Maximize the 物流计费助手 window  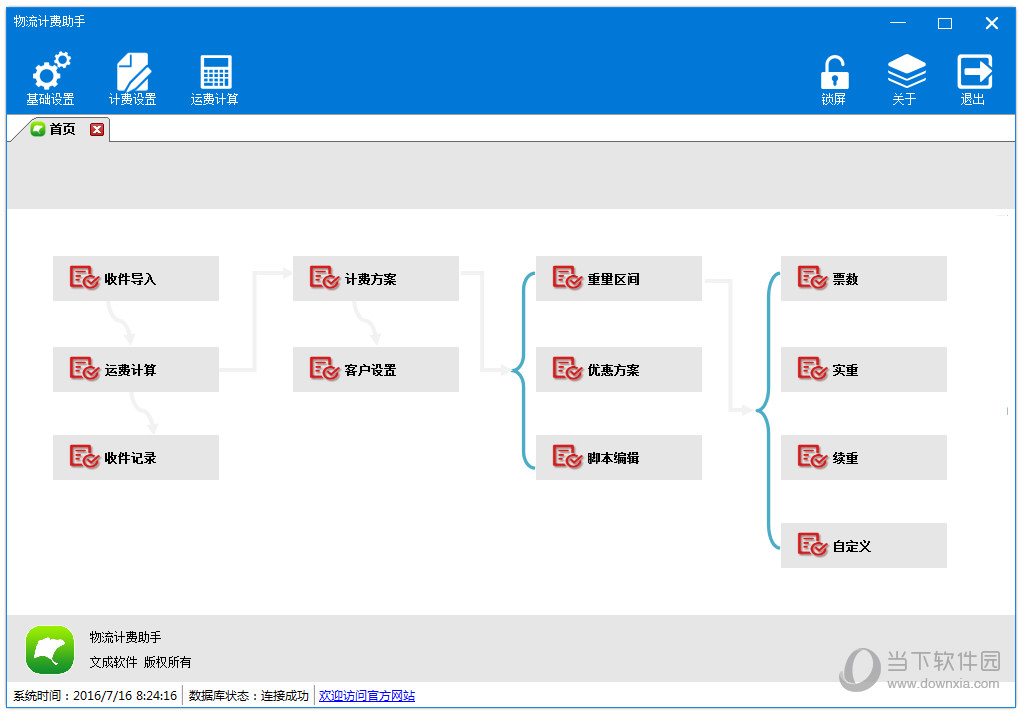[944, 23]
